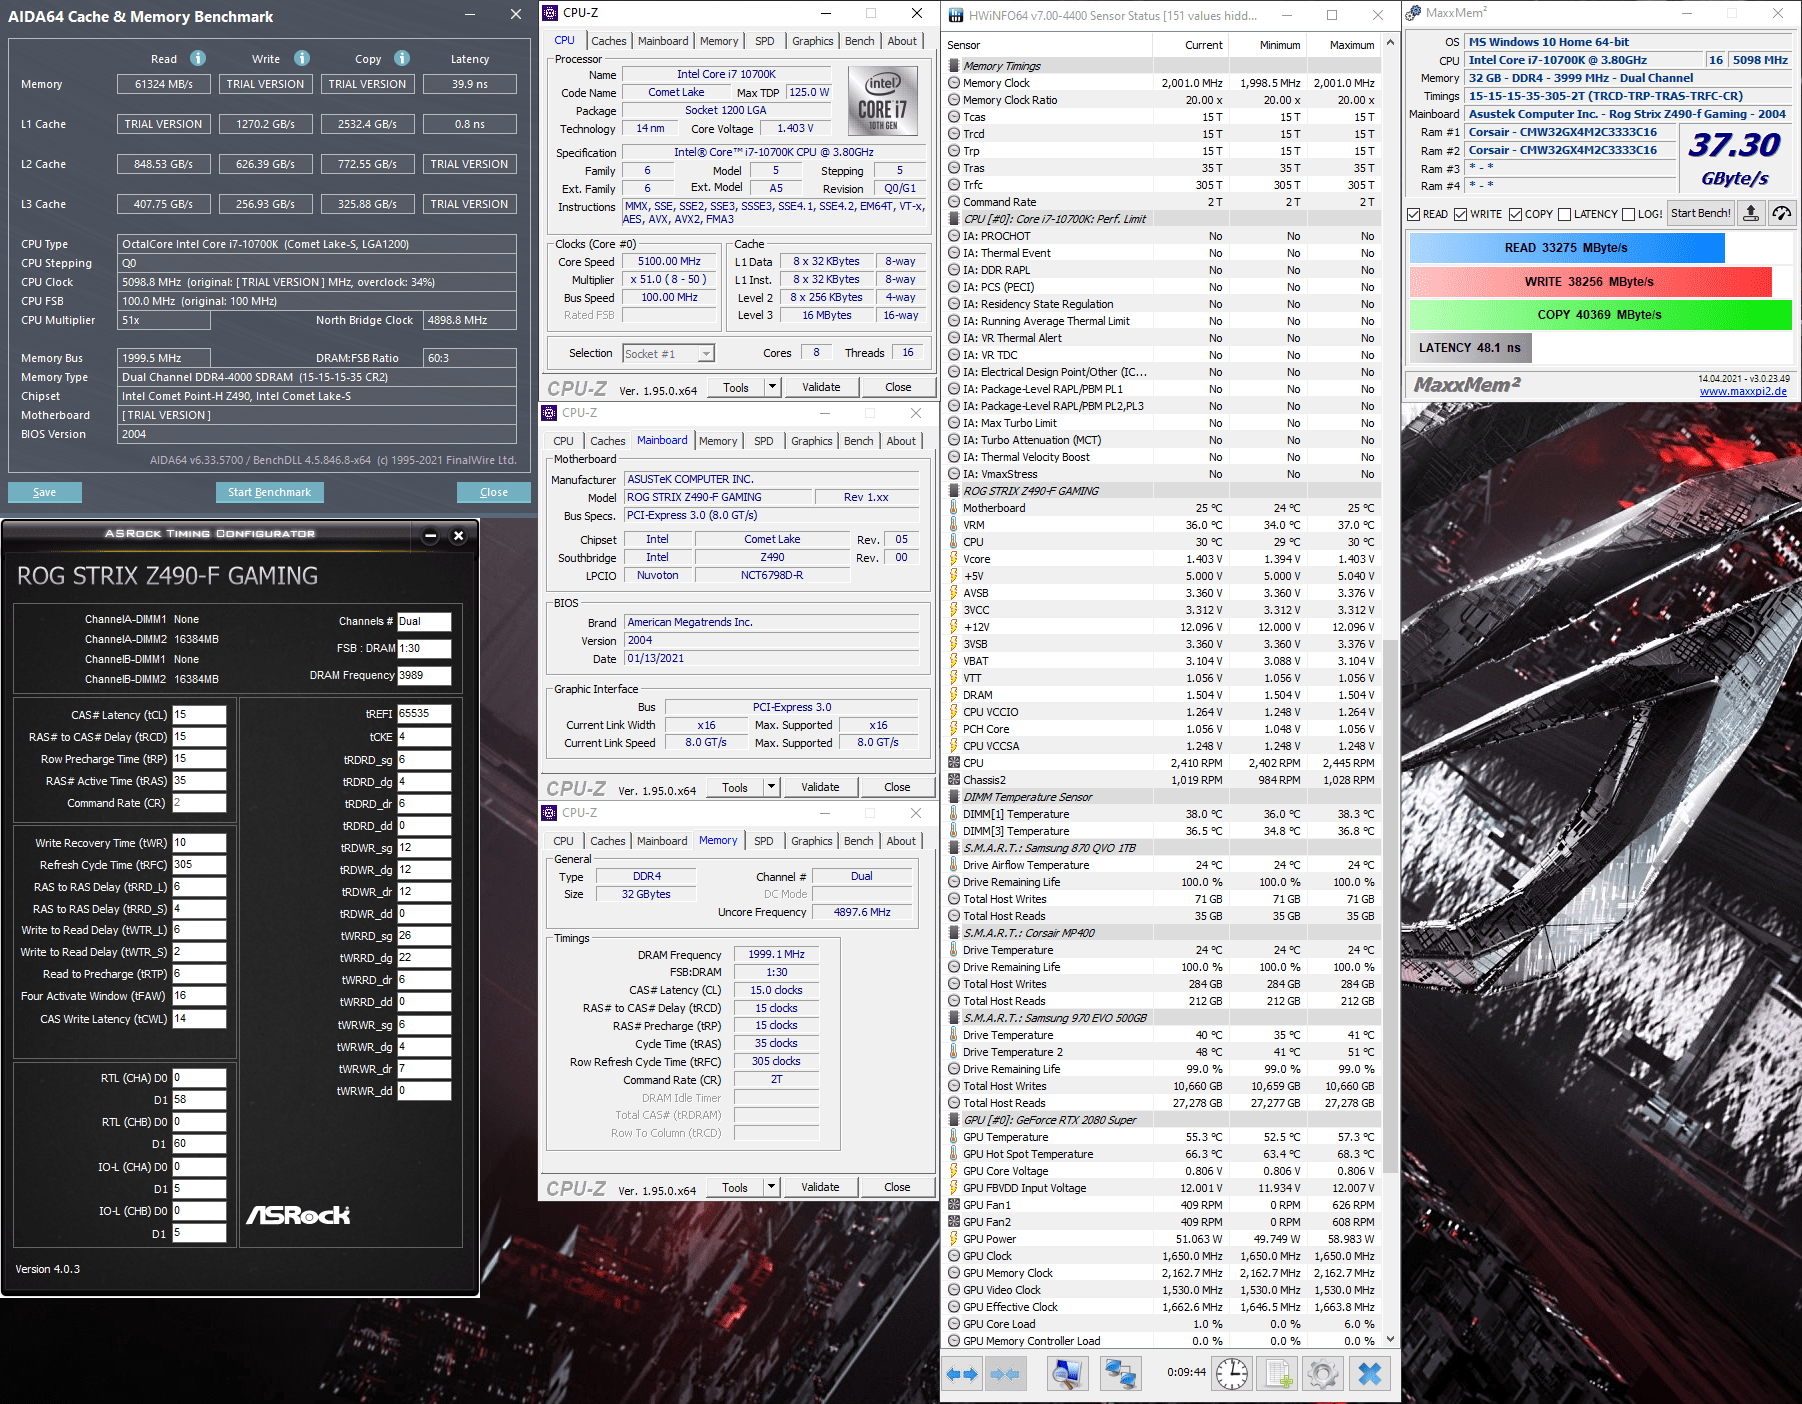The image size is (1802, 1404).
Task: Expand Tools dropdown arrow in CPU-Z Memory Timings window
Action: (x=771, y=1187)
